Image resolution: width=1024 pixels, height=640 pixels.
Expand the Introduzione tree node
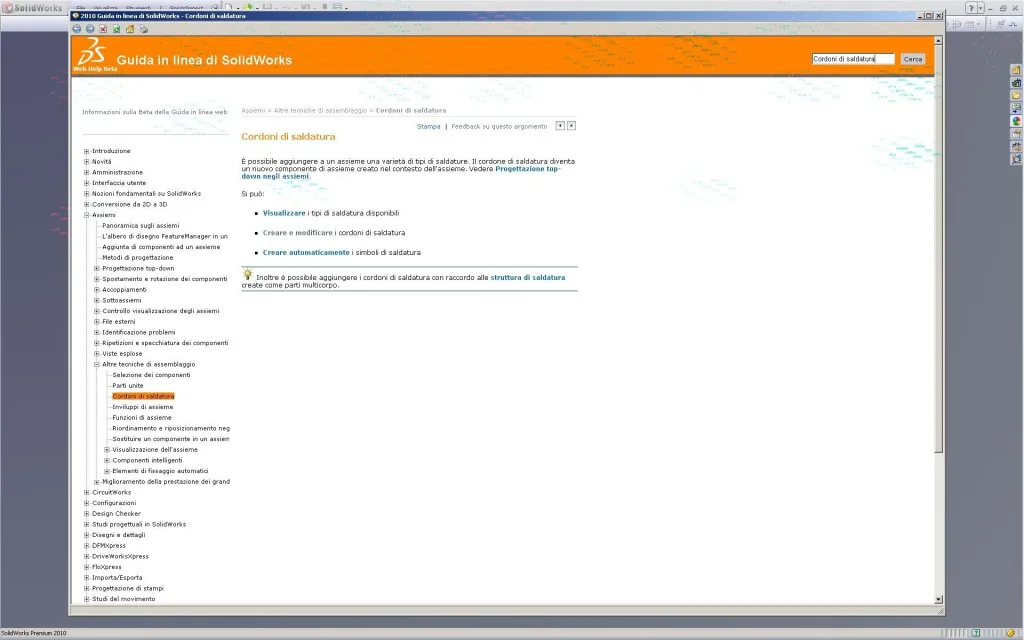tap(86, 151)
